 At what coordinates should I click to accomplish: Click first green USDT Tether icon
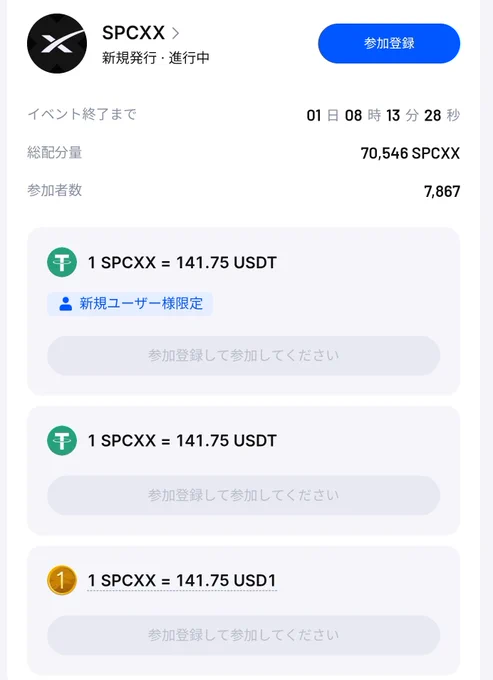point(62,262)
